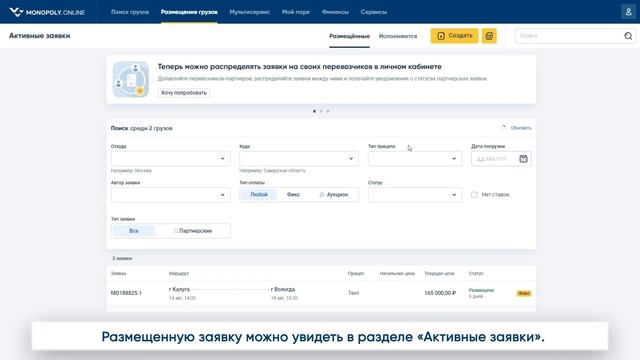This screenshot has height=360, width=640.
Task: Open the calendar date picker icon
Action: coord(523,159)
